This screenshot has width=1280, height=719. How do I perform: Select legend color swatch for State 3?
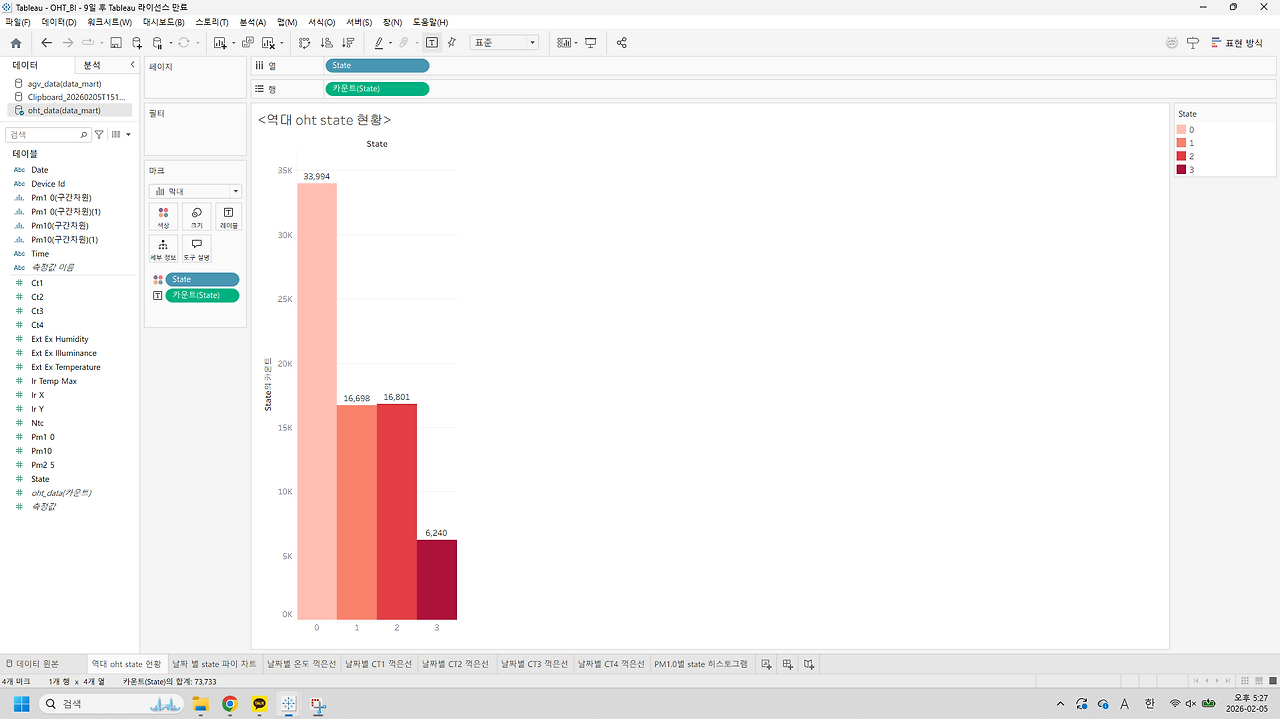[x=1182, y=169]
